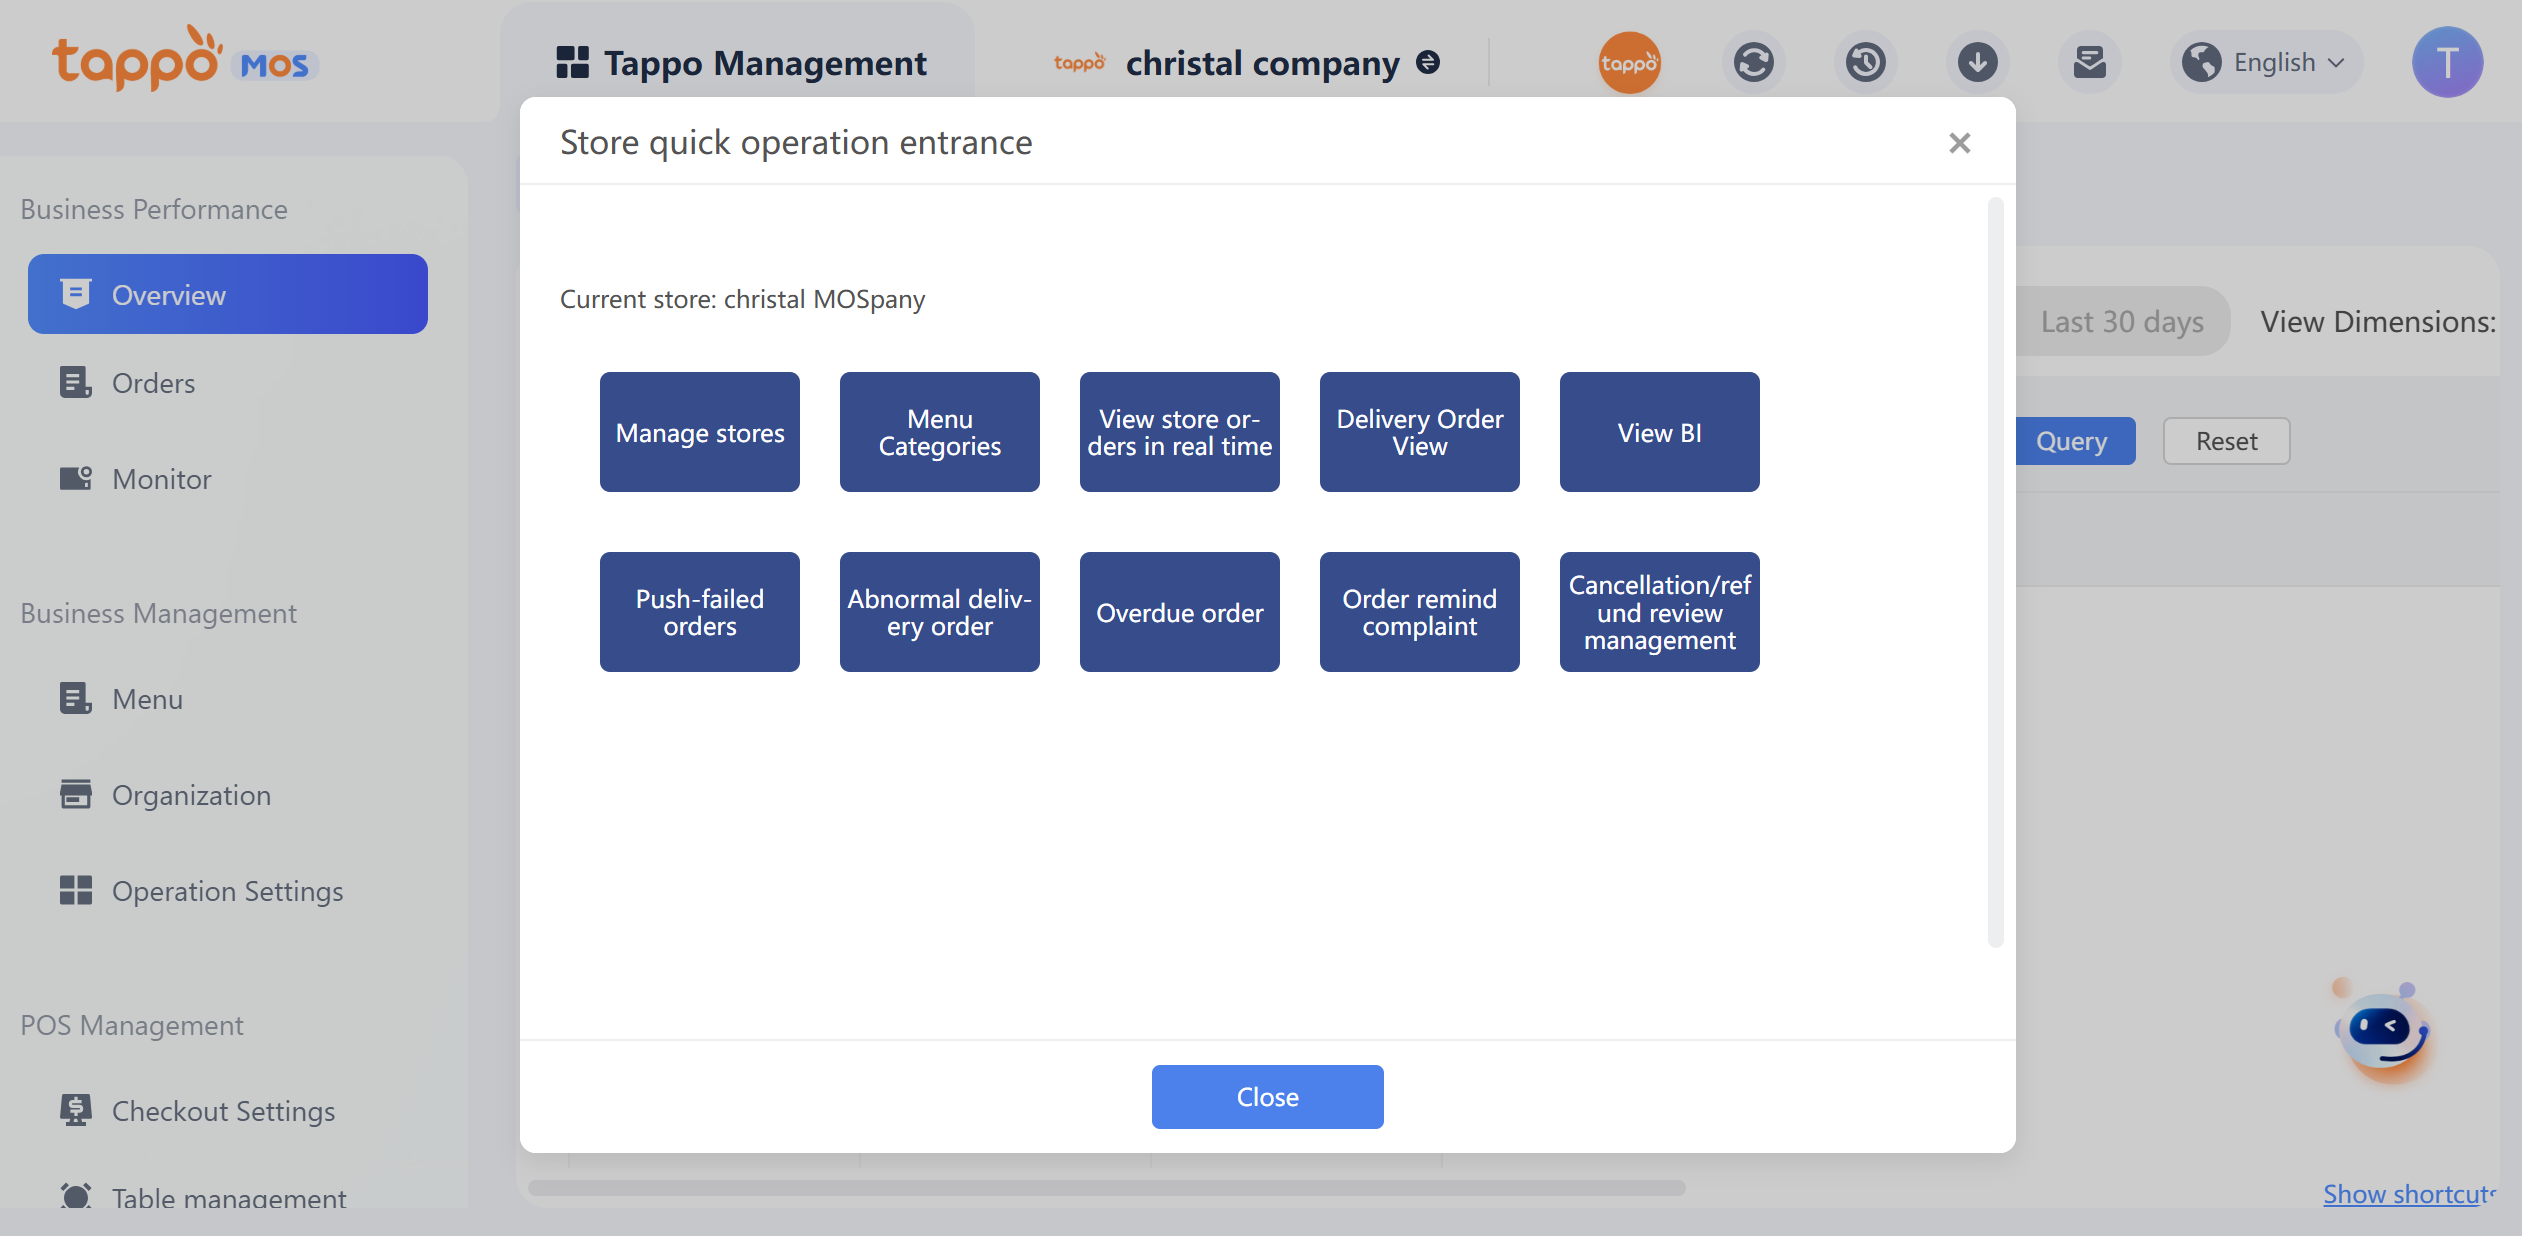
Task: Click the refresh sync icon in header
Action: pyautogui.click(x=1753, y=62)
